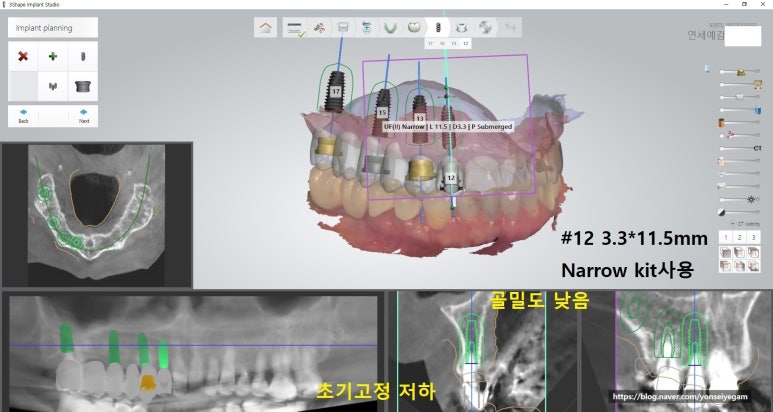
Task: Go to the Home workflow step
Action: pos(265,28)
